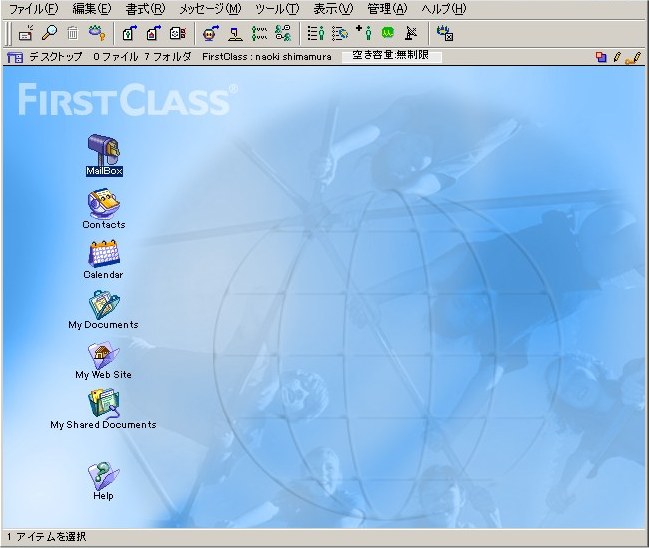
Task: Click the rubber stamp toolbar icon
Action: [x=235, y=33]
